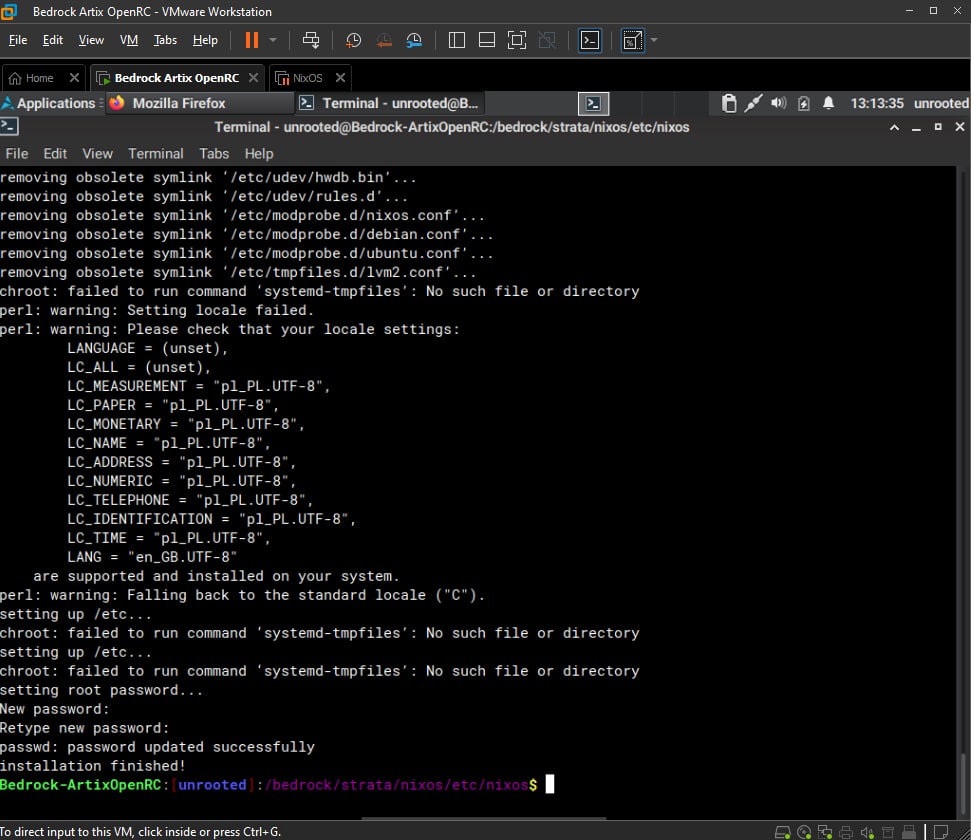Open the terminal window menu icon
971x840 pixels.
pos(9,126)
